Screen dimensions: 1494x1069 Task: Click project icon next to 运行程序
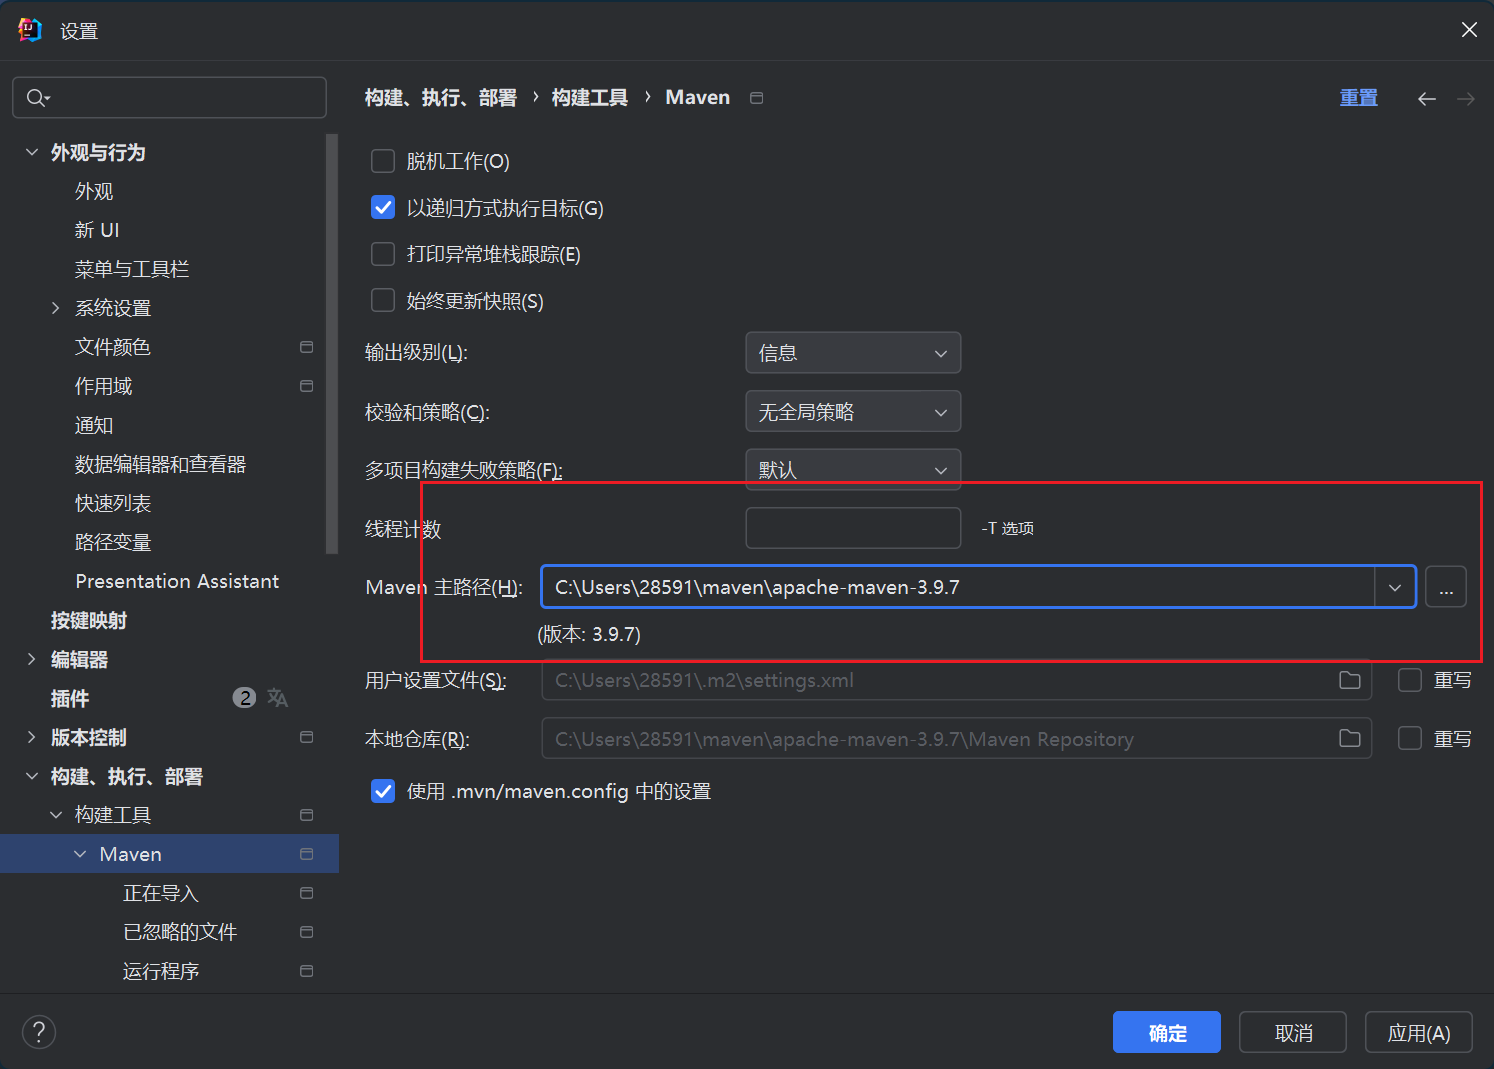point(307,971)
